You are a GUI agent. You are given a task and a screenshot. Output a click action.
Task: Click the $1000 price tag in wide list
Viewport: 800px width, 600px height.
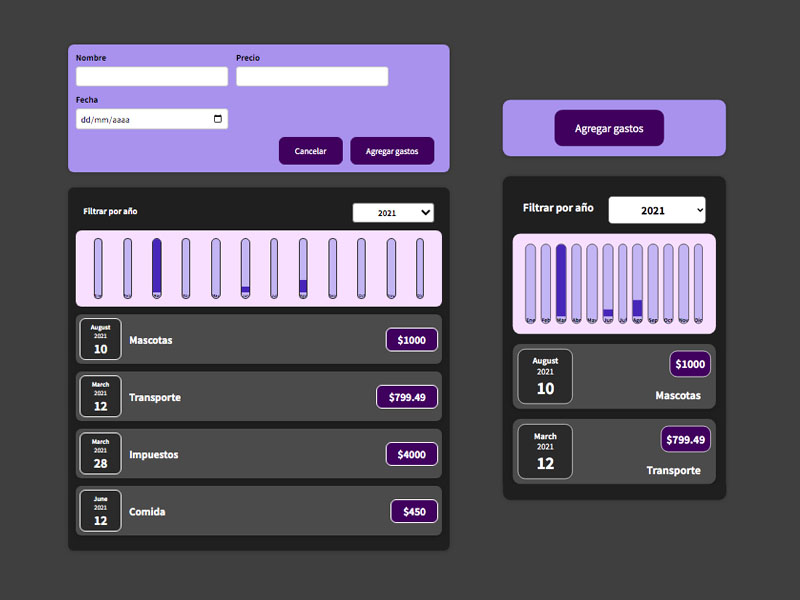(x=412, y=340)
